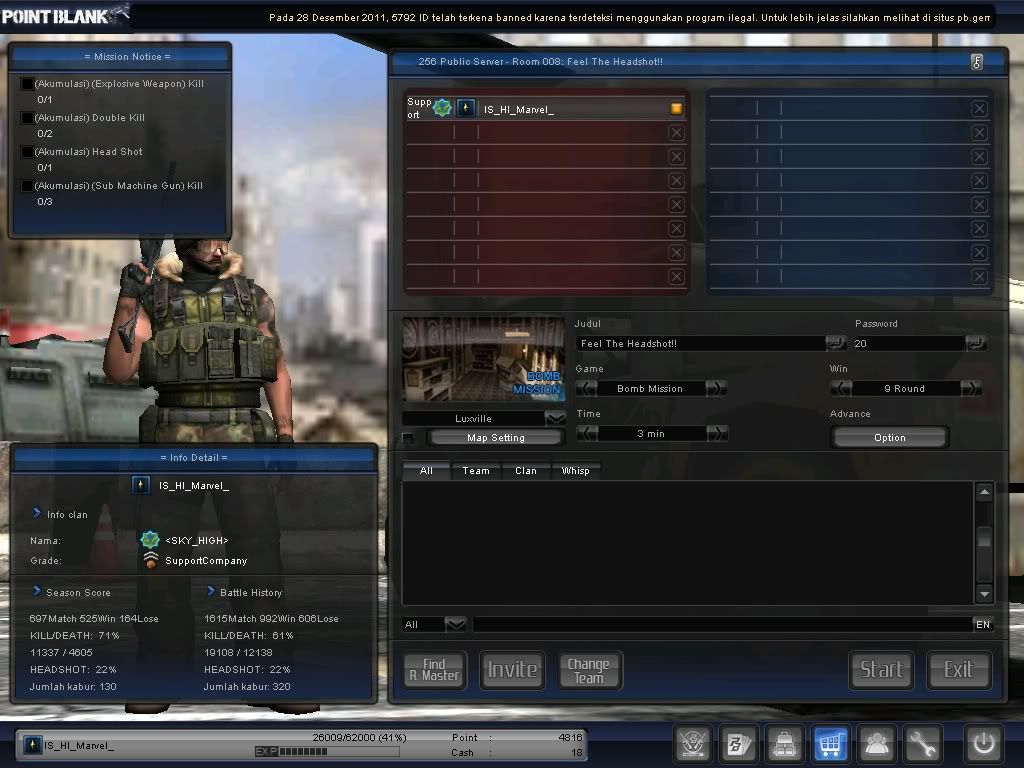Open the shopping cart shop icon
Image resolution: width=1024 pixels, height=768 pixels.
click(830, 743)
